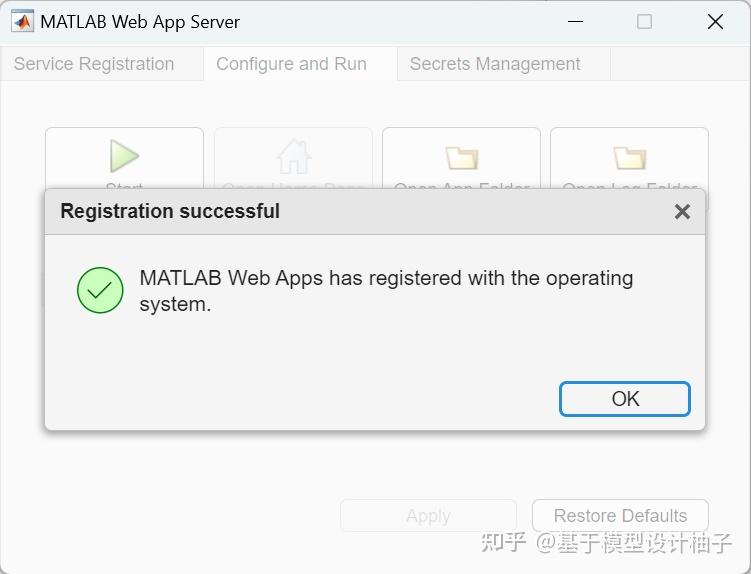The height and width of the screenshot is (574, 751).
Task: Click the Restore Defaults button
Action: (x=620, y=516)
